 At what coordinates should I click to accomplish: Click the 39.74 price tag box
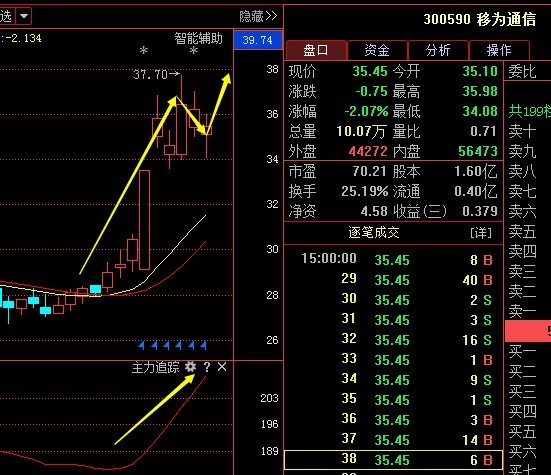coord(258,40)
